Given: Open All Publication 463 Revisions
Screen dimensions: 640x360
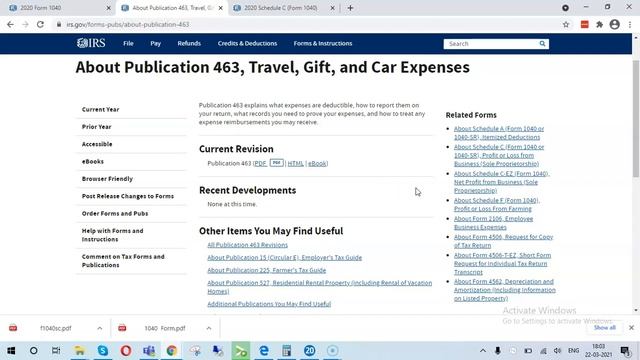Looking at the screenshot, I should coord(247,245).
